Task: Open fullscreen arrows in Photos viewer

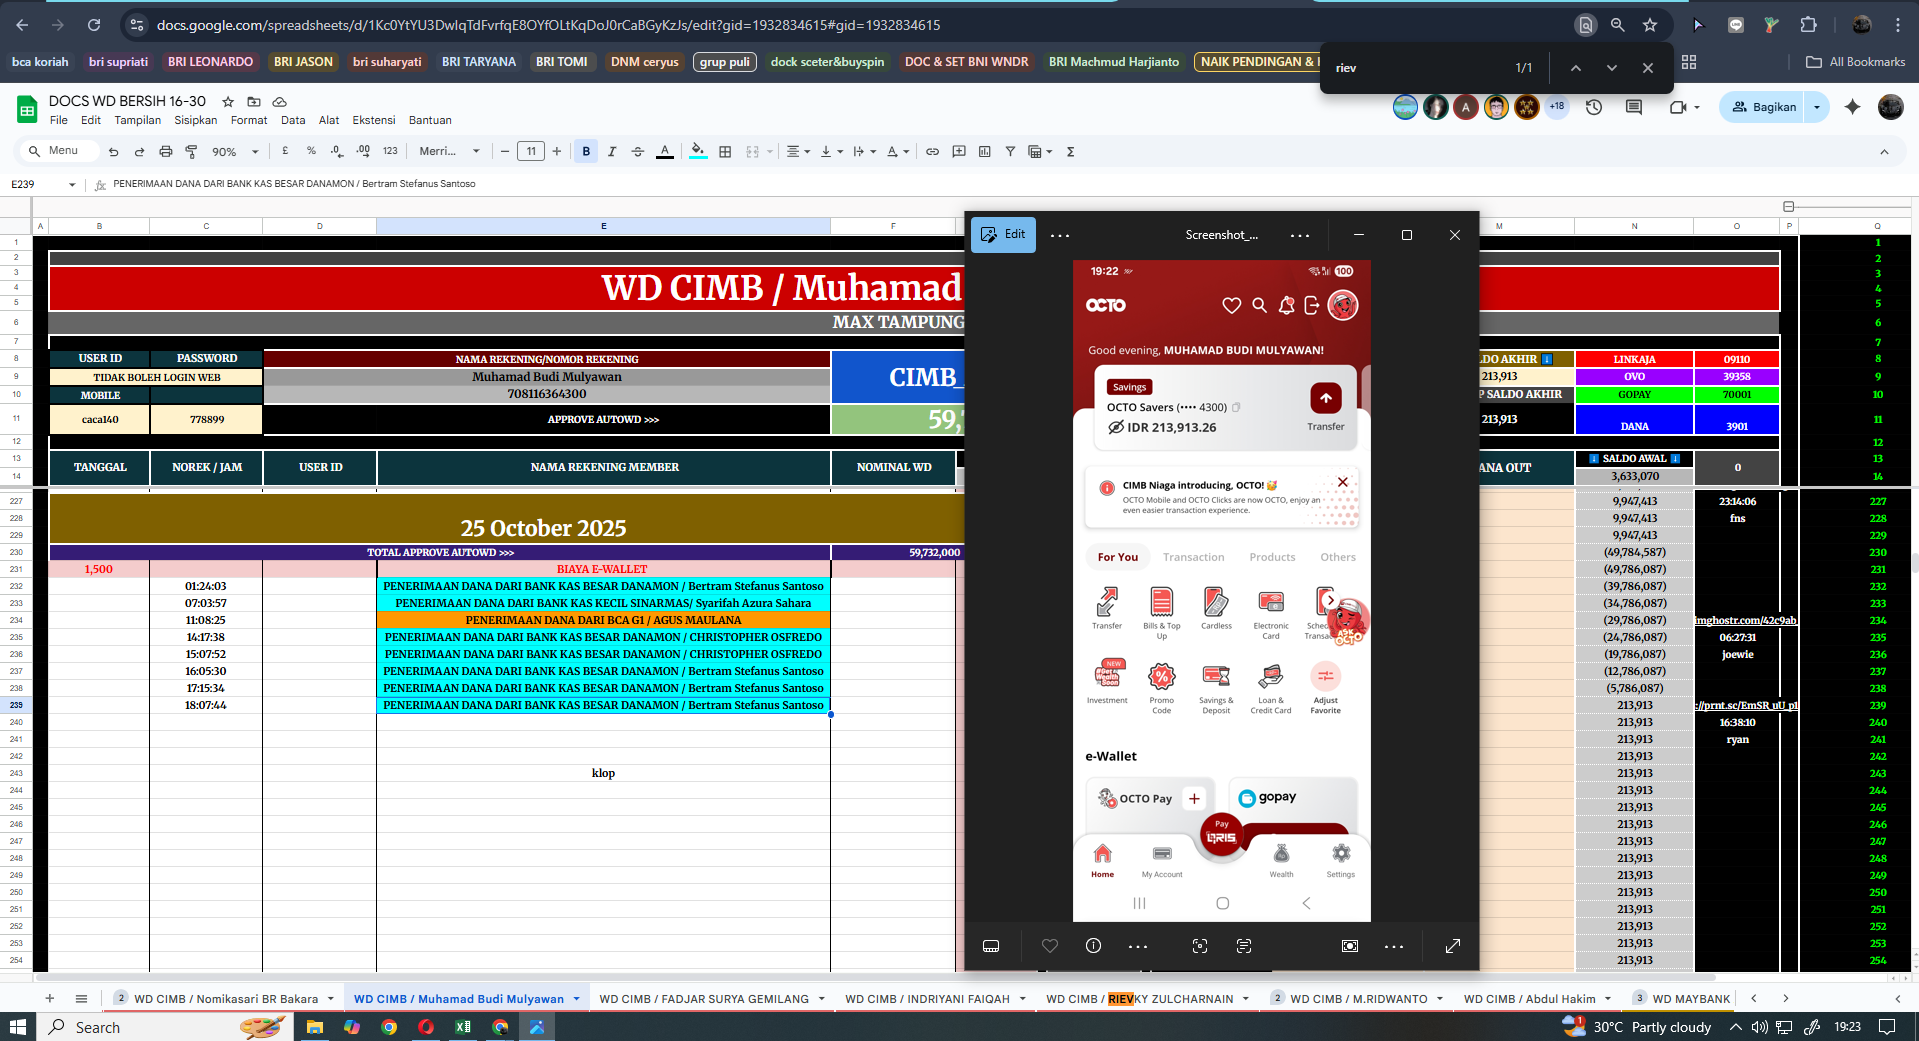Action: click(x=1453, y=946)
